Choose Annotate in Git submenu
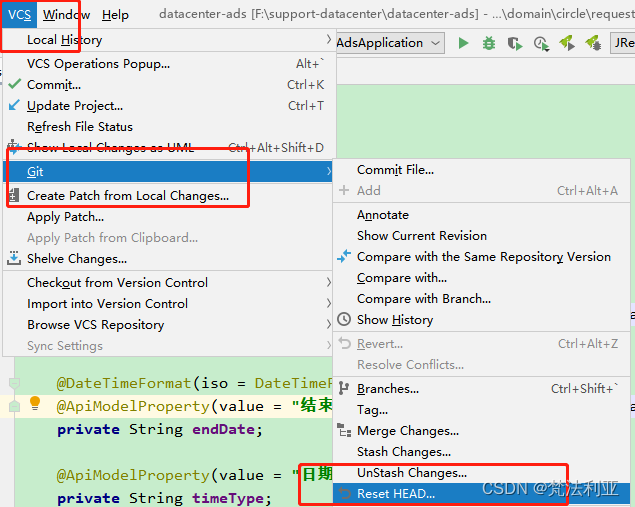This screenshot has width=635, height=507. point(482,215)
